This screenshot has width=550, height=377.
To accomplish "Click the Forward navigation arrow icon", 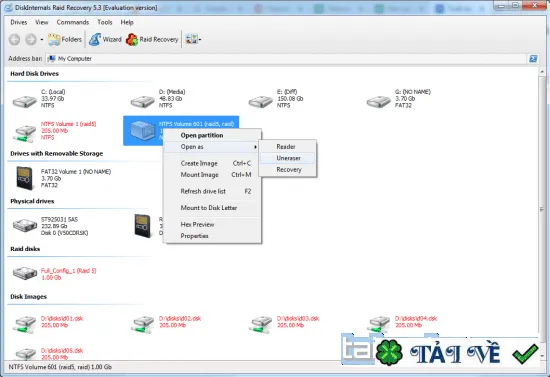I will (x=31, y=40).
